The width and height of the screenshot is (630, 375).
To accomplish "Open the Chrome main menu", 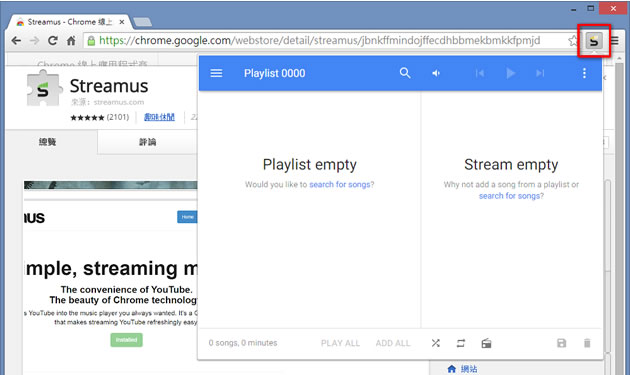I will [615, 41].
